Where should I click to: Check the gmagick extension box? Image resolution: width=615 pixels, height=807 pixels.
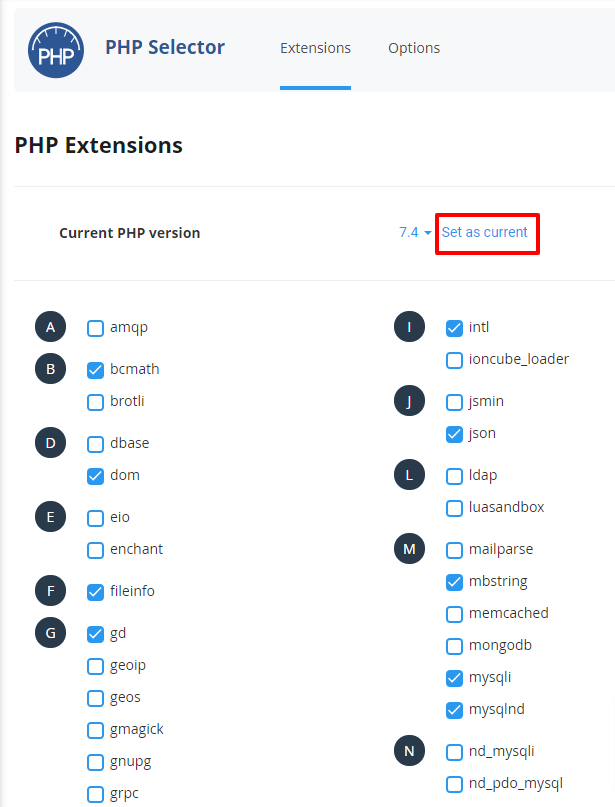click(95, 730)
